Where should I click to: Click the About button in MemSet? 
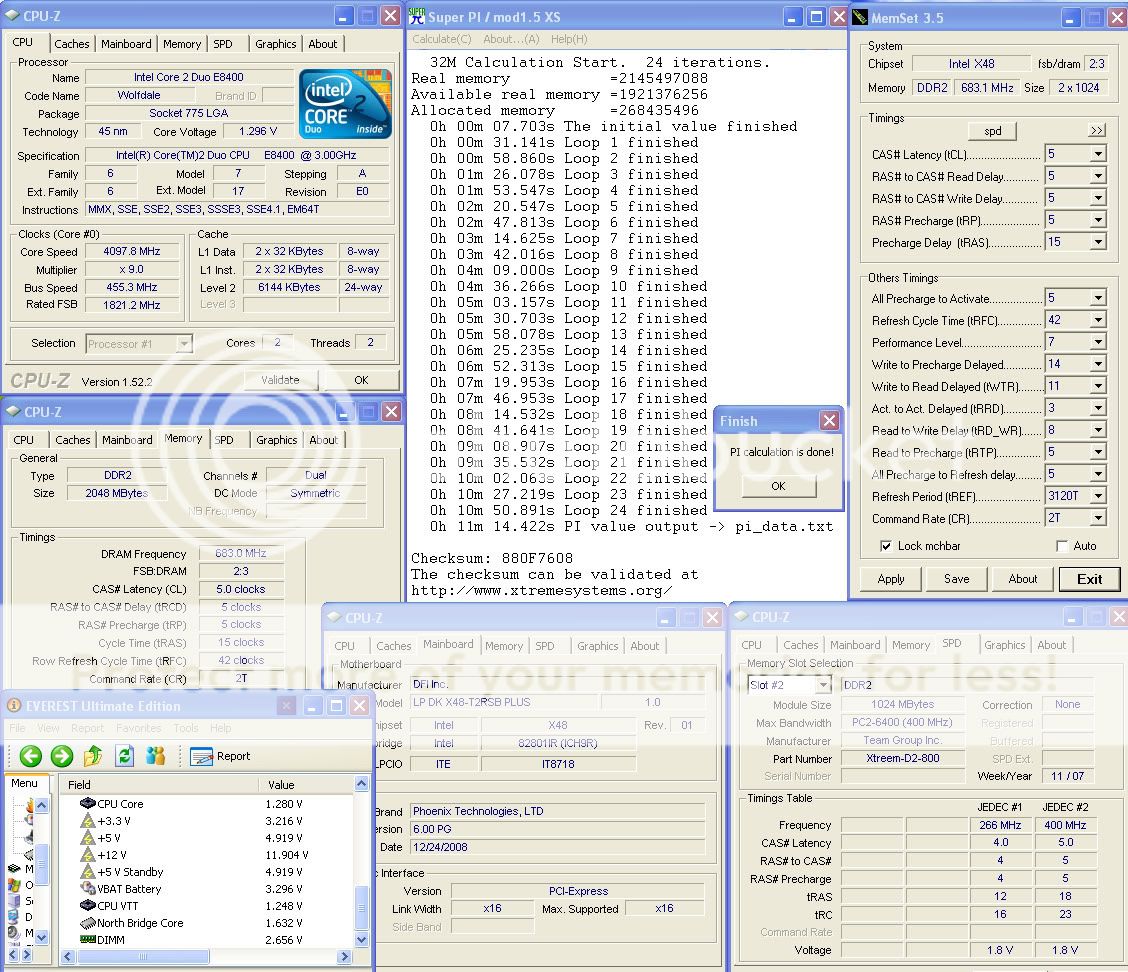(x=1022, y=578)
